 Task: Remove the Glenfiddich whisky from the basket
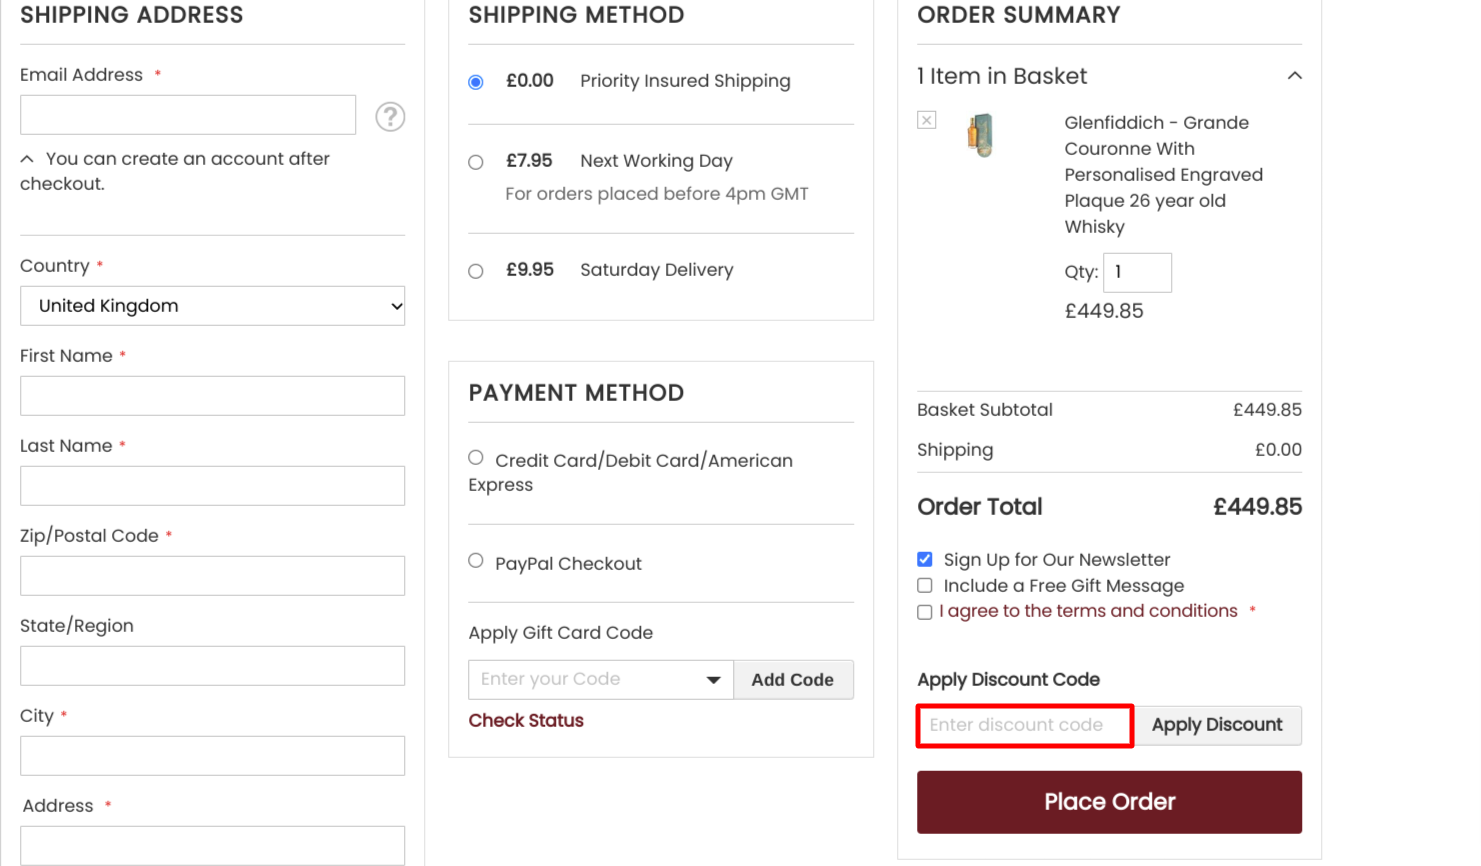point(926,119)
